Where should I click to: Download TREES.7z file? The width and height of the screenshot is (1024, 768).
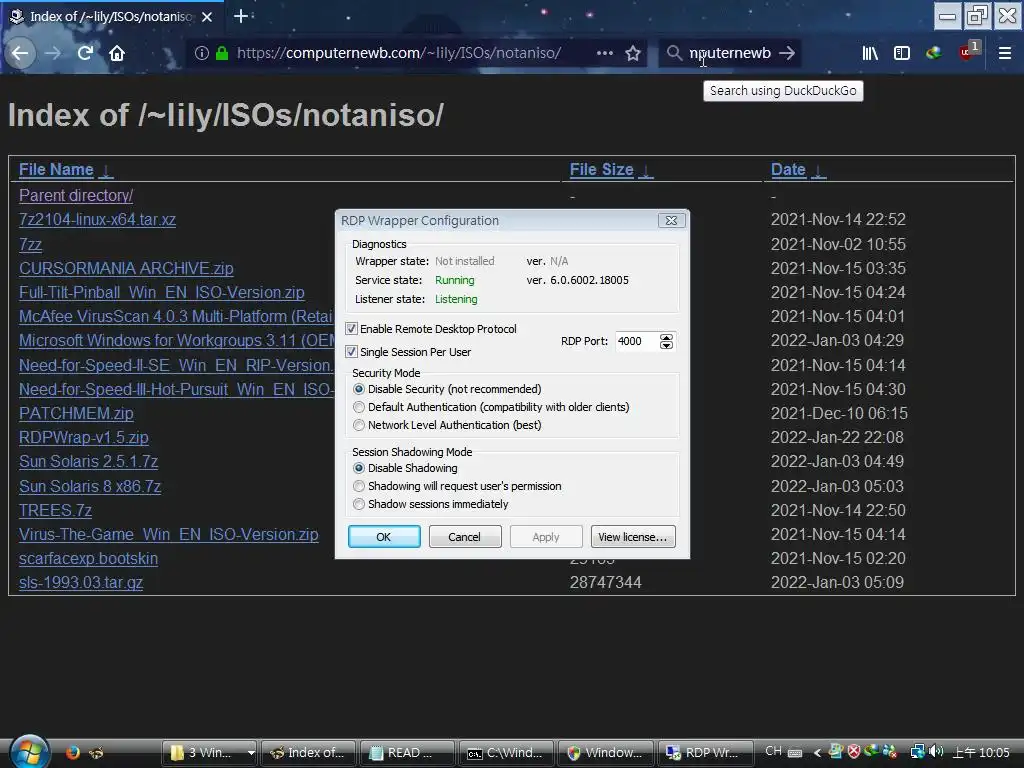[x=55, y=510]
